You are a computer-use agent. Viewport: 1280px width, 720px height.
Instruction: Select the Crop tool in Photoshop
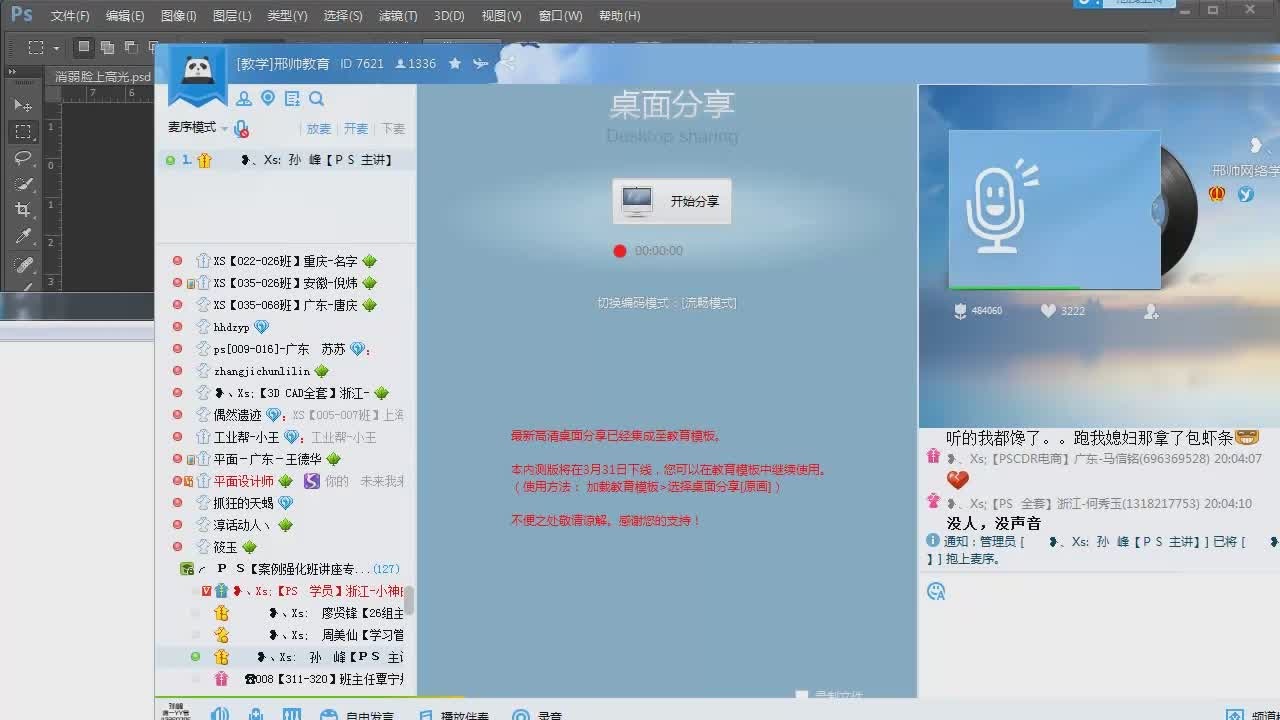pos(22,210)
